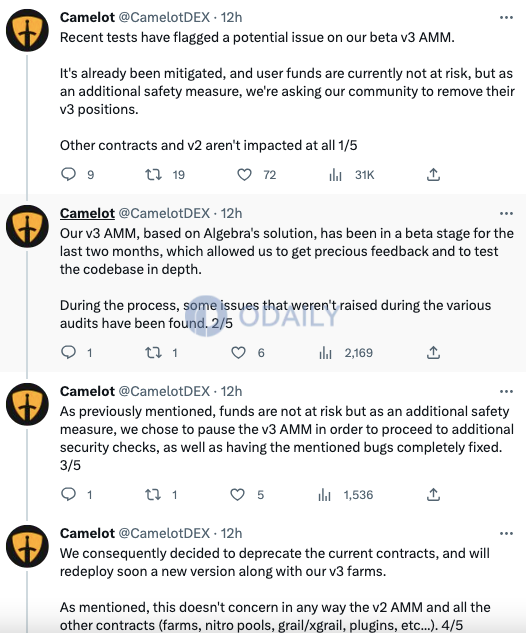Share the 2/5 tweet
Image resolution: width=526 pixels, height=633 pixels.
click(433, 352)
